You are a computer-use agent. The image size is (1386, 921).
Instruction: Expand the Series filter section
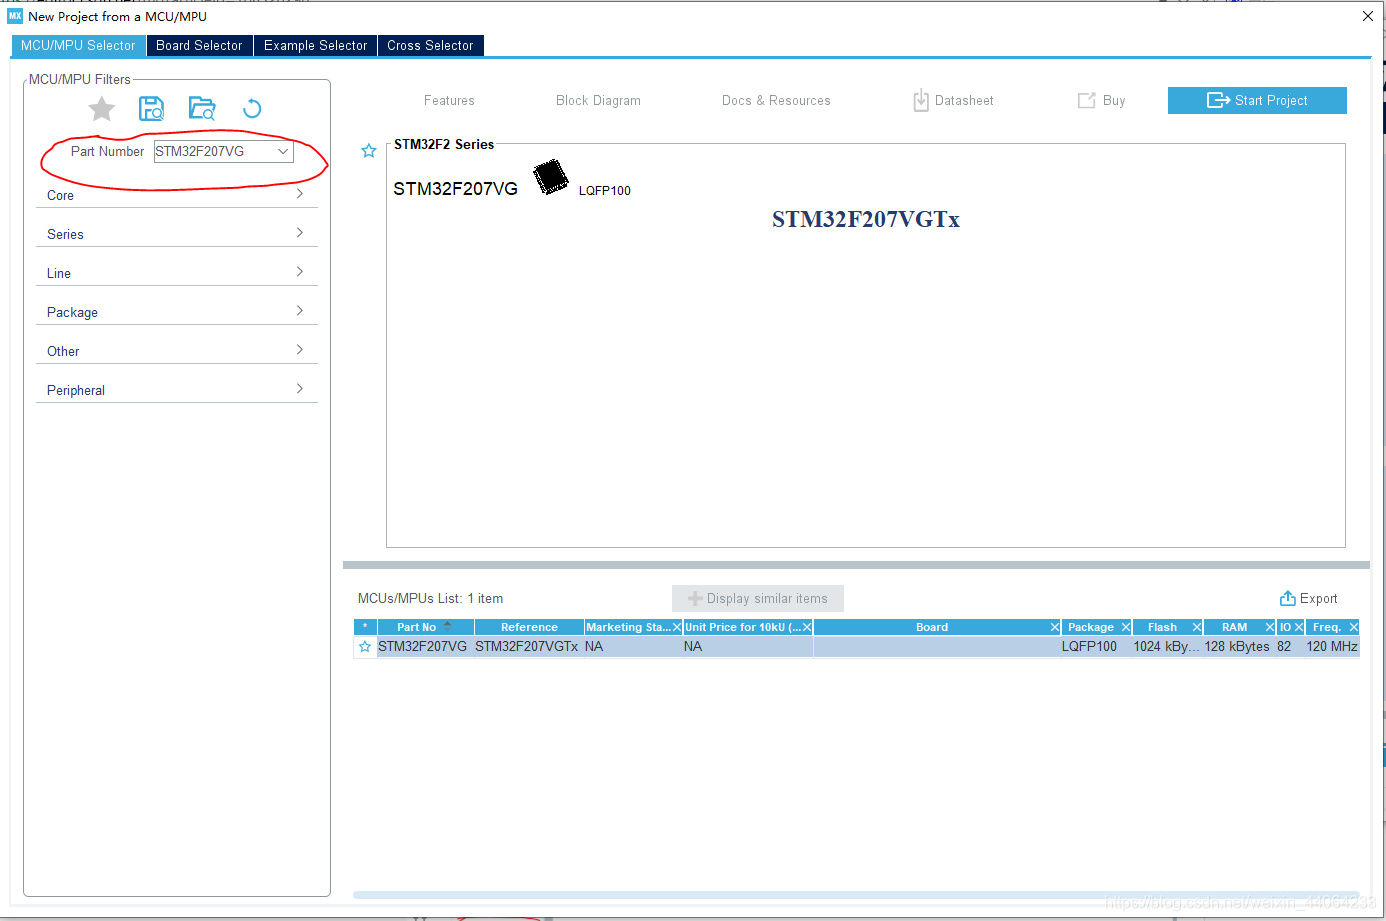pos(176,234)
